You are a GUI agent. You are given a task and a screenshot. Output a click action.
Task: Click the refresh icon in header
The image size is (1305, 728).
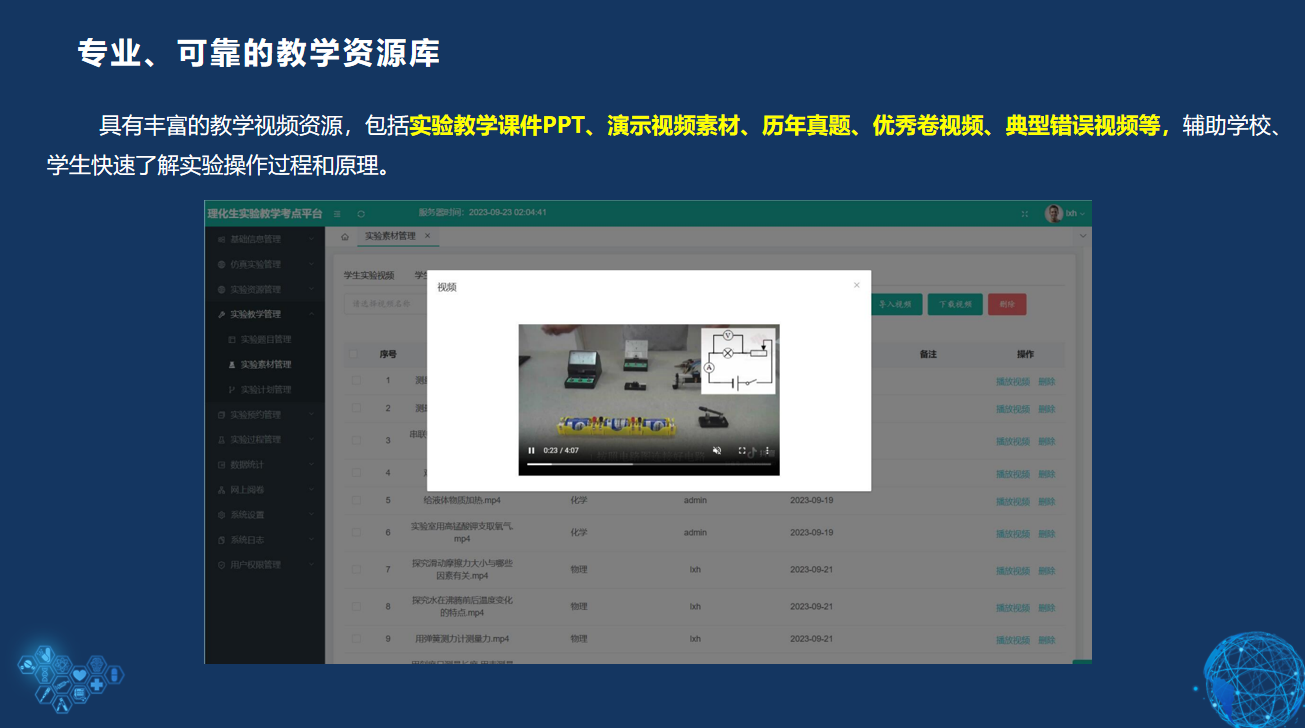click(x=361, y=213)
